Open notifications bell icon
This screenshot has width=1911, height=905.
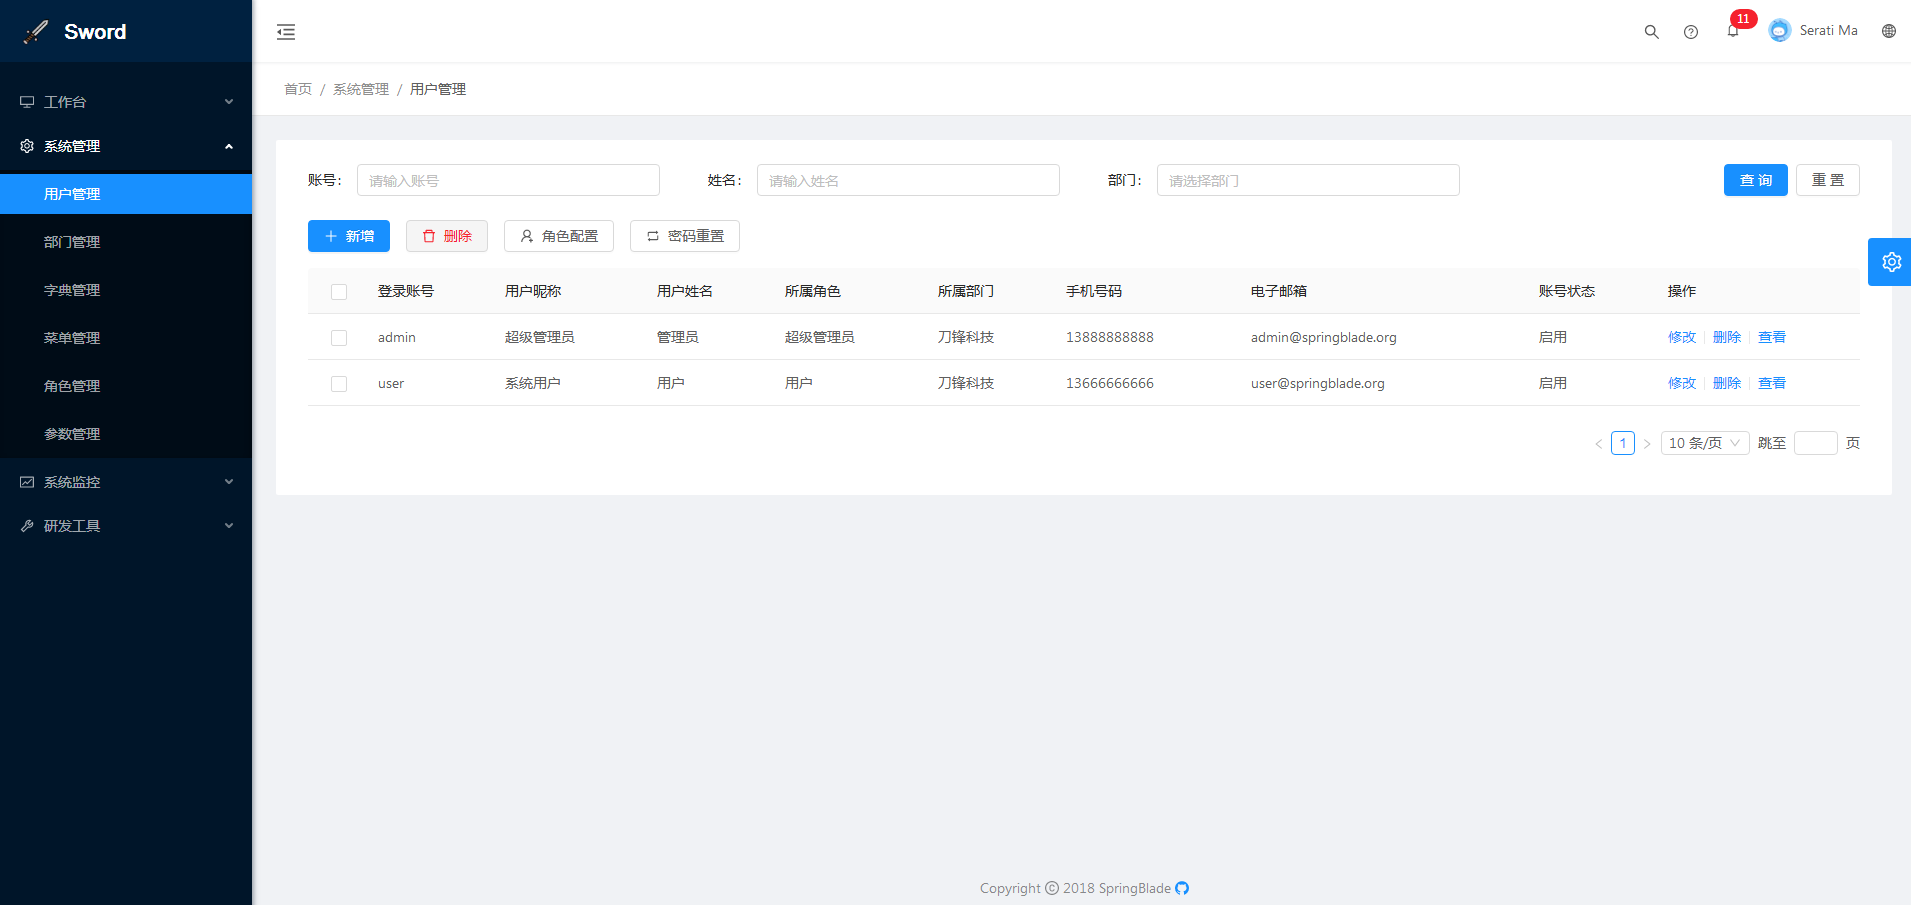tap(1732, 32)
